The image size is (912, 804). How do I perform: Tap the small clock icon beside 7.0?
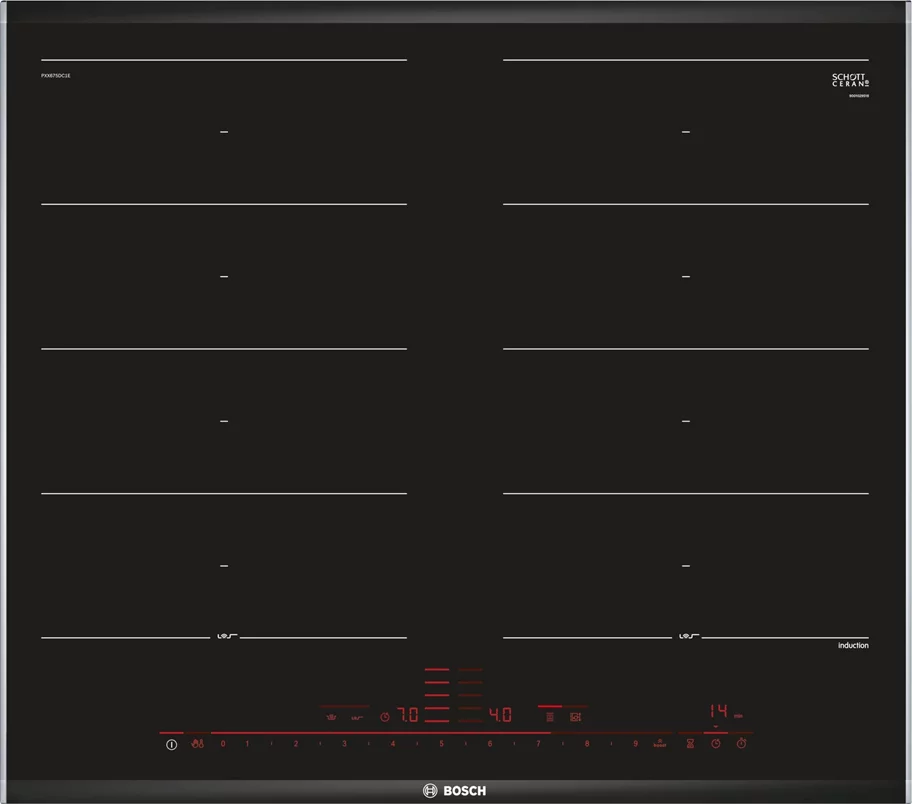pos(384,717)
